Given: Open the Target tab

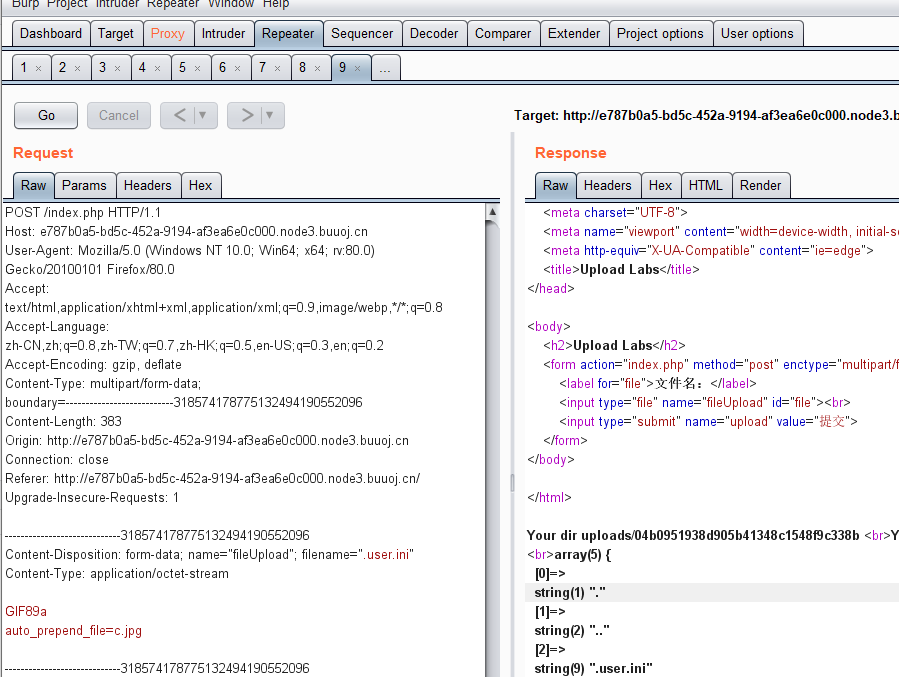Looking at the screenshot, I should click(116, 34).
